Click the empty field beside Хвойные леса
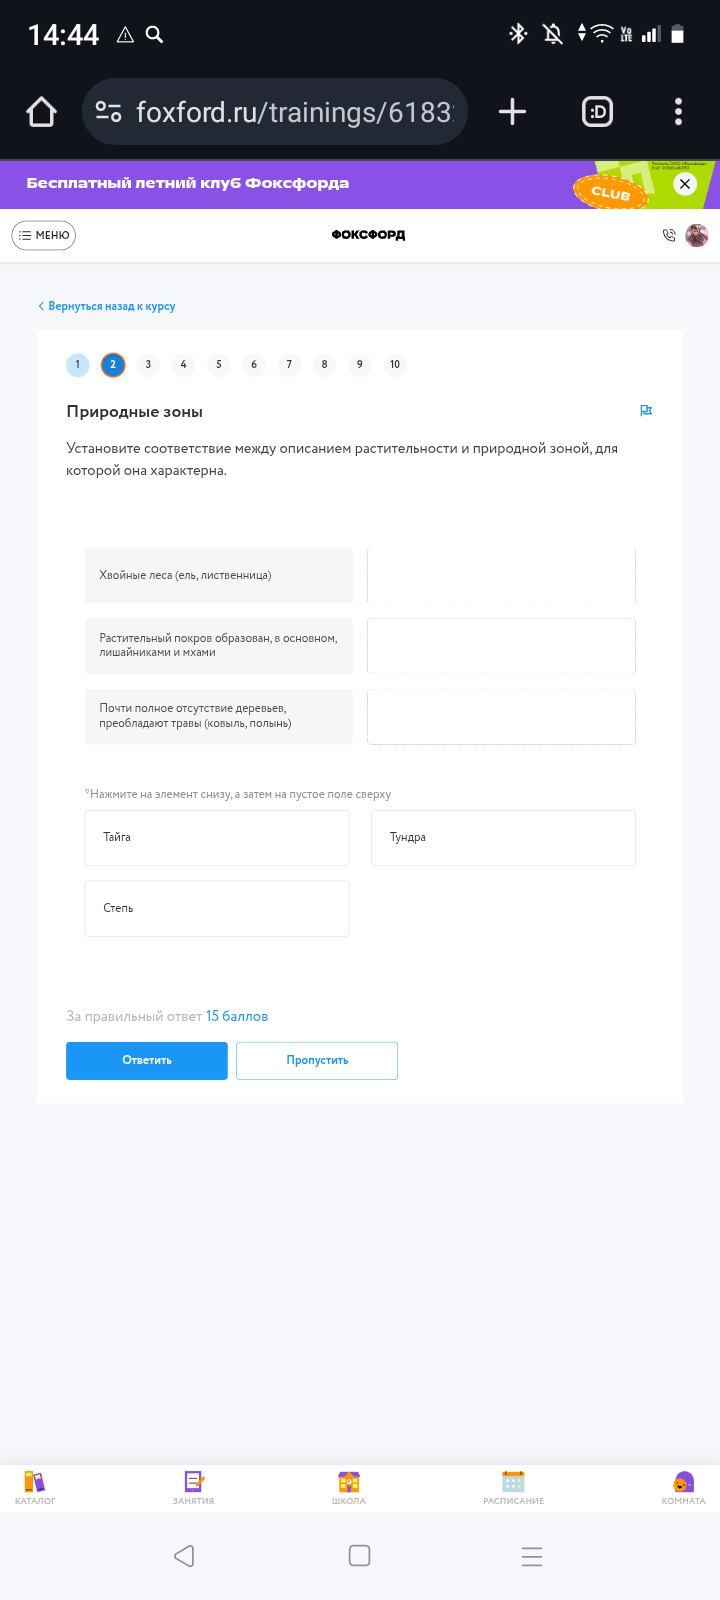This screenshot has width=720, height=1600. (501, 575)
